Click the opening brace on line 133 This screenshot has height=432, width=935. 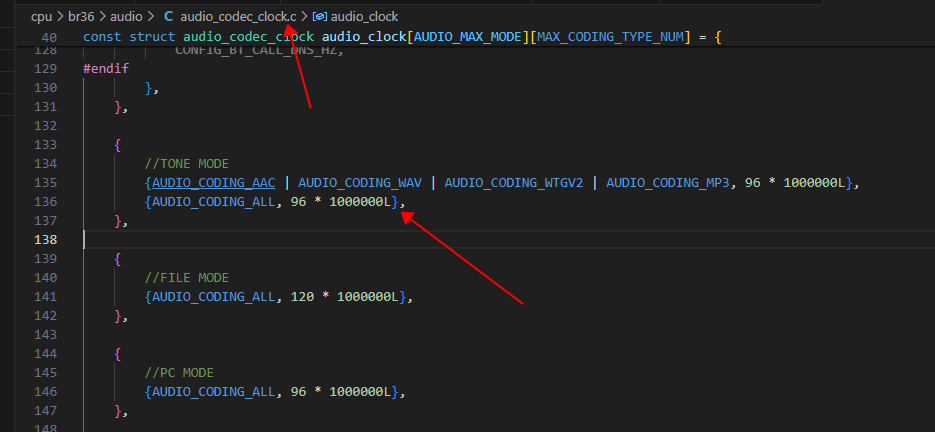pos(118,145)
